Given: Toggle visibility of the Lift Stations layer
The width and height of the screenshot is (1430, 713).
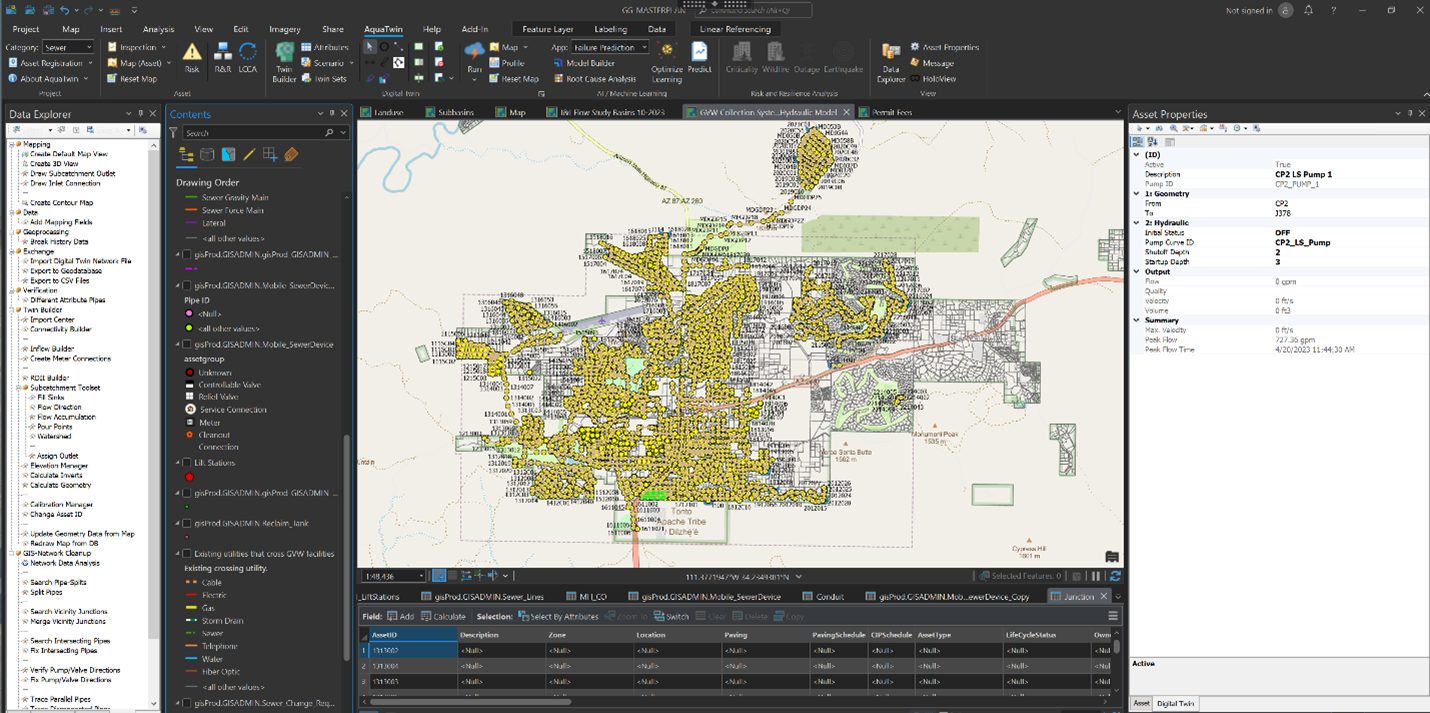Looking at the screenshot, I should tap(186, 462).
